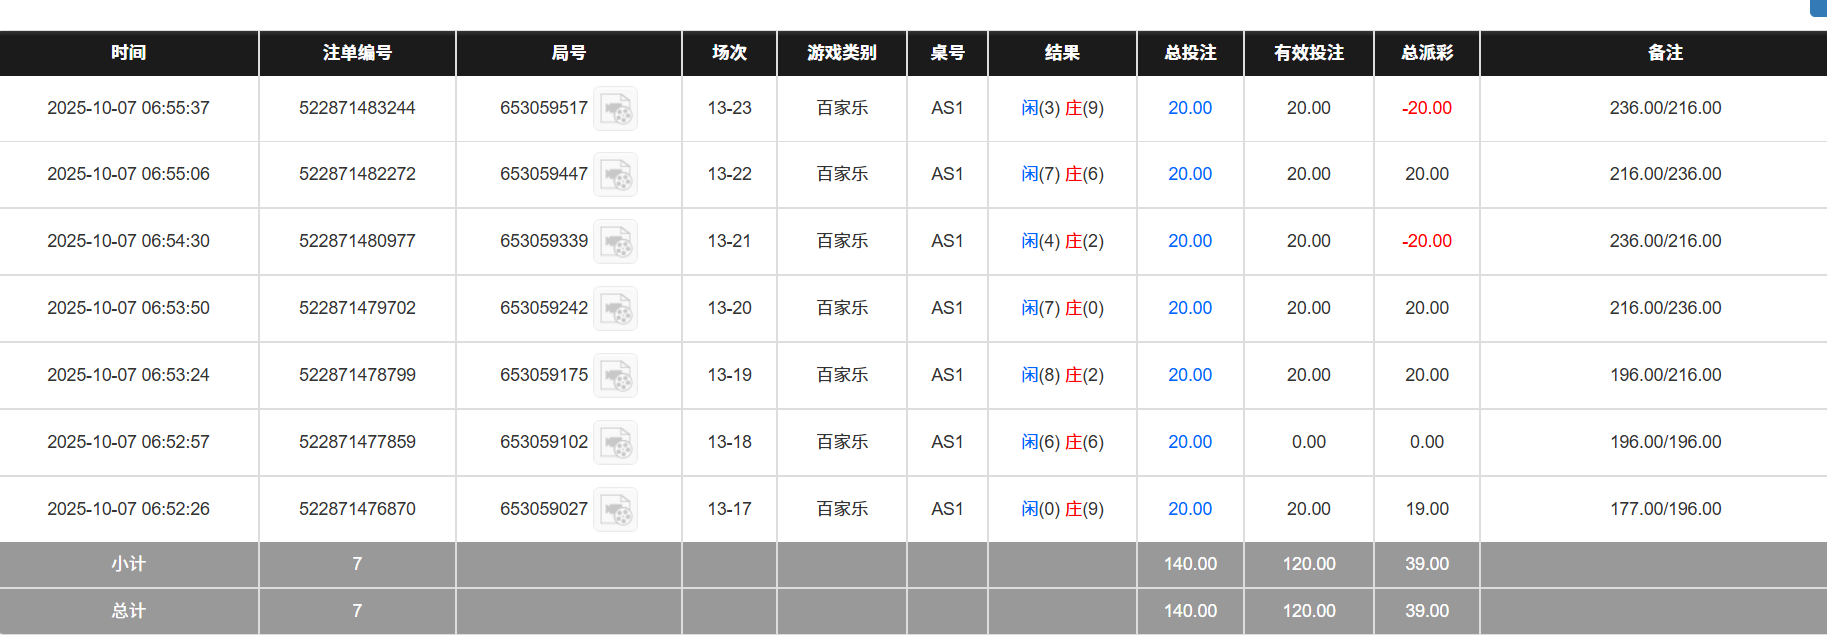Open video replay icon for round 653059102
This screenshot has width=1827, height=635.
coord(615,443)
